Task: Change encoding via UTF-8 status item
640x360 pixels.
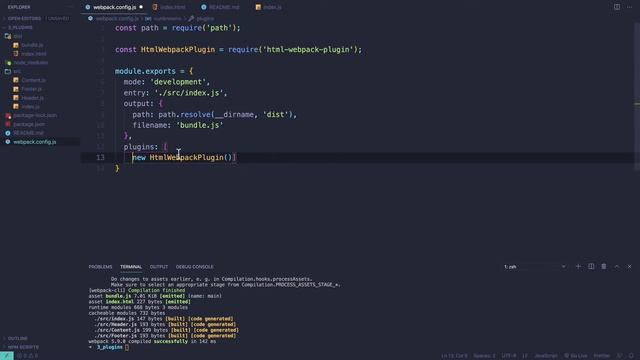Action: pyautogui.click(x=509, y=356)
